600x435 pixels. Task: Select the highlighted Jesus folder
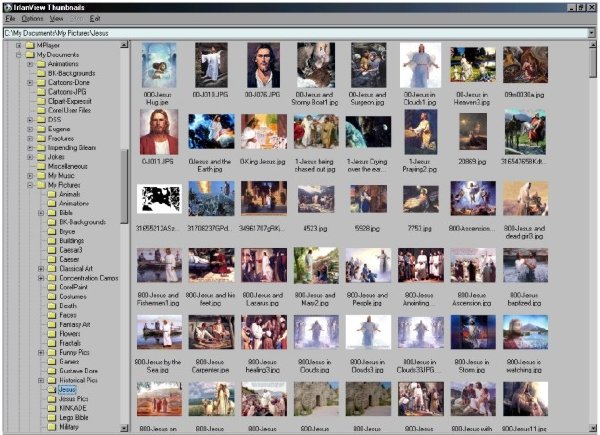[x=62, y=389]
